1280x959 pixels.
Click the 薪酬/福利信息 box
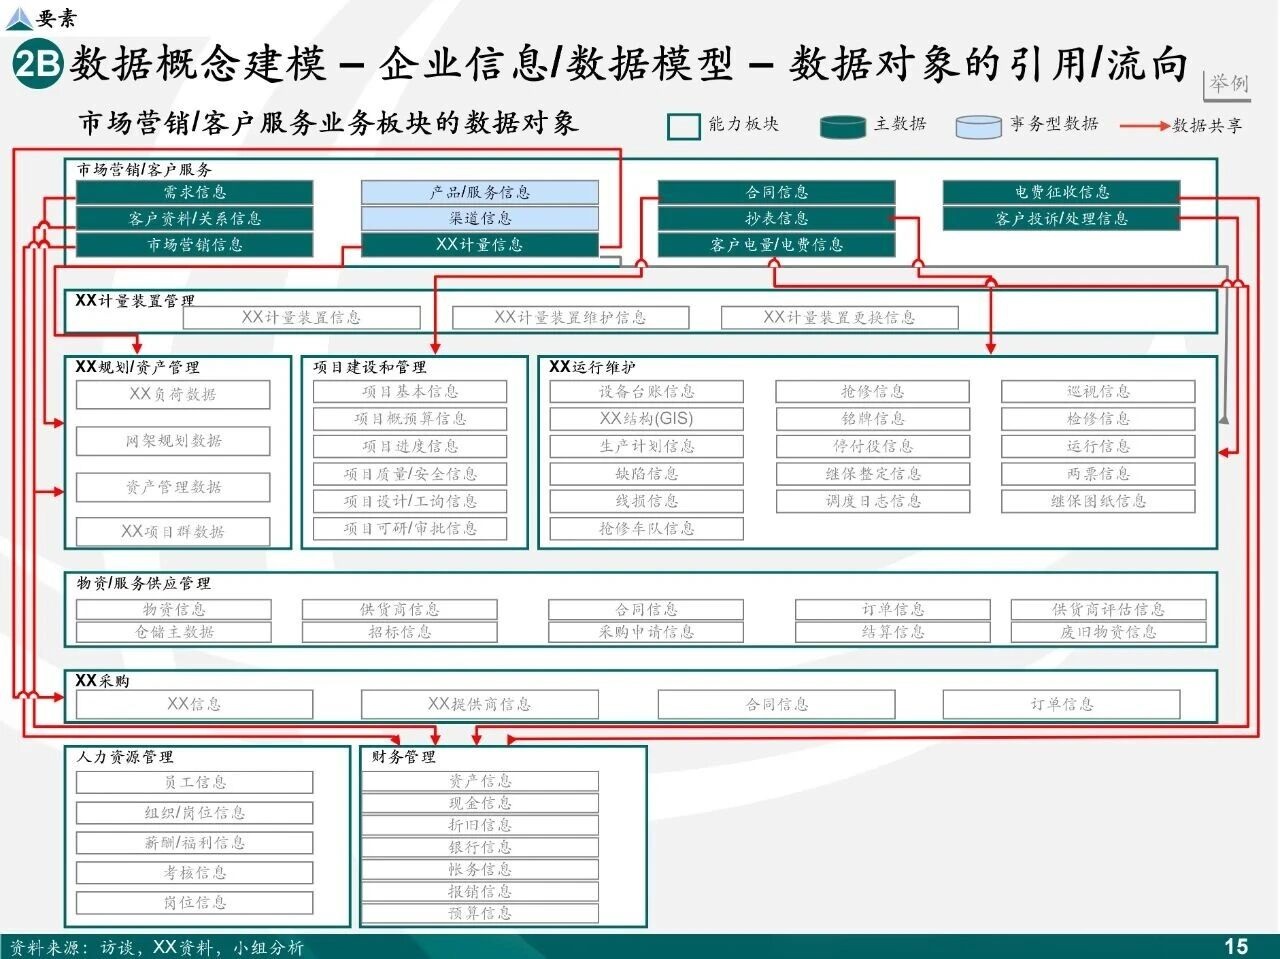(x=194, y=843)
